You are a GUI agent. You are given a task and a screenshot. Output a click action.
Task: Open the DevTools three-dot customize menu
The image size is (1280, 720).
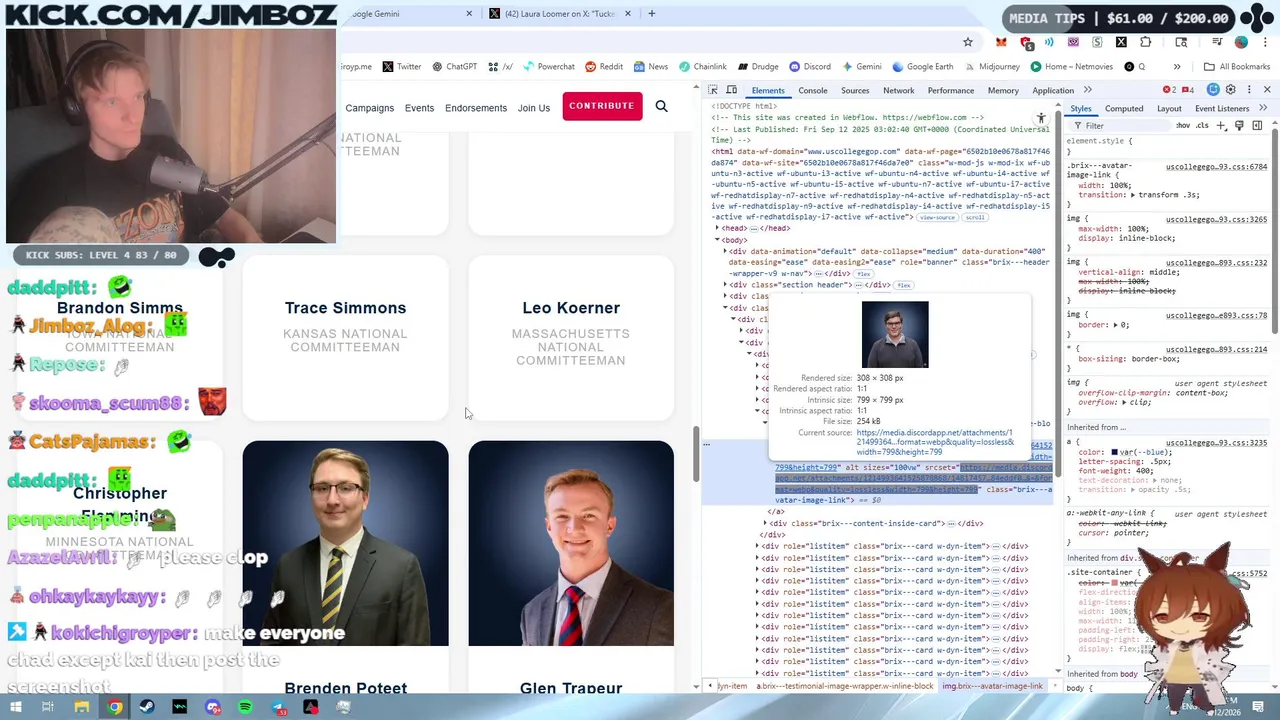pos(1247,90)
